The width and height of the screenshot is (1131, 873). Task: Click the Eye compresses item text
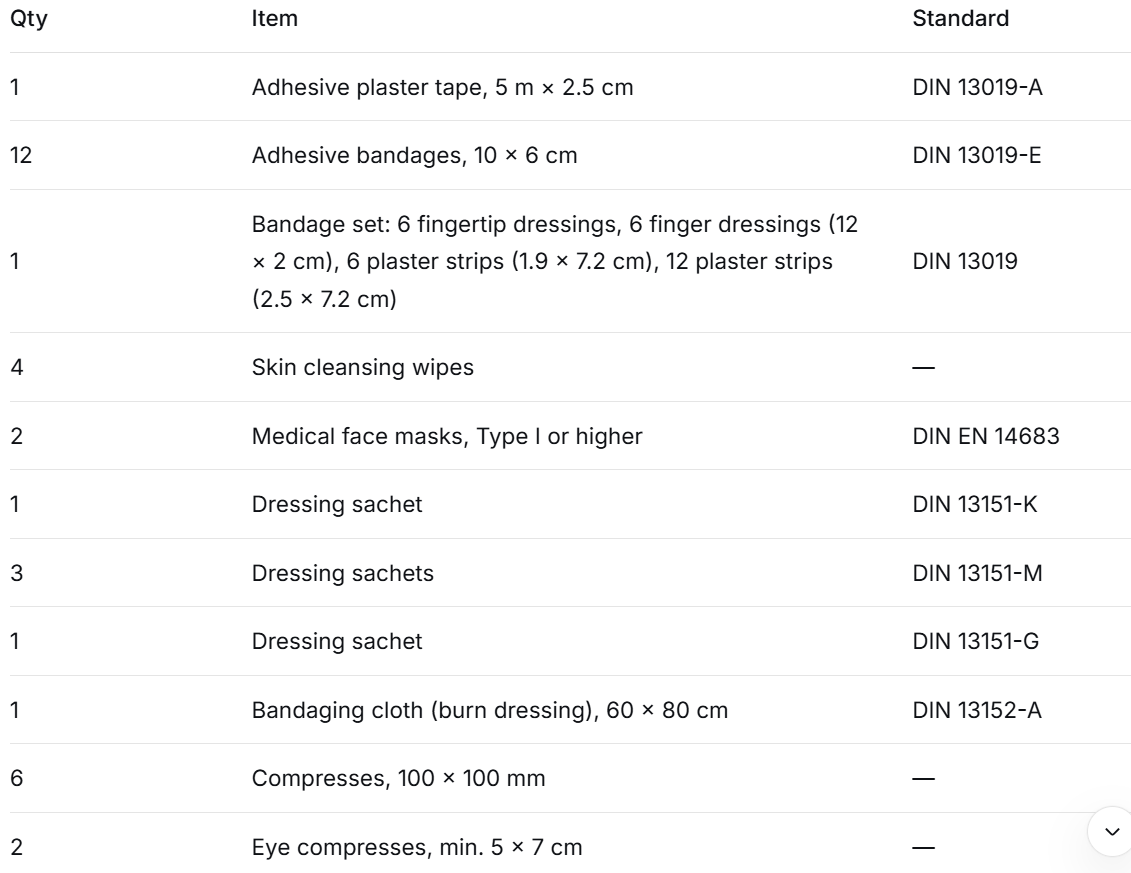417,847
